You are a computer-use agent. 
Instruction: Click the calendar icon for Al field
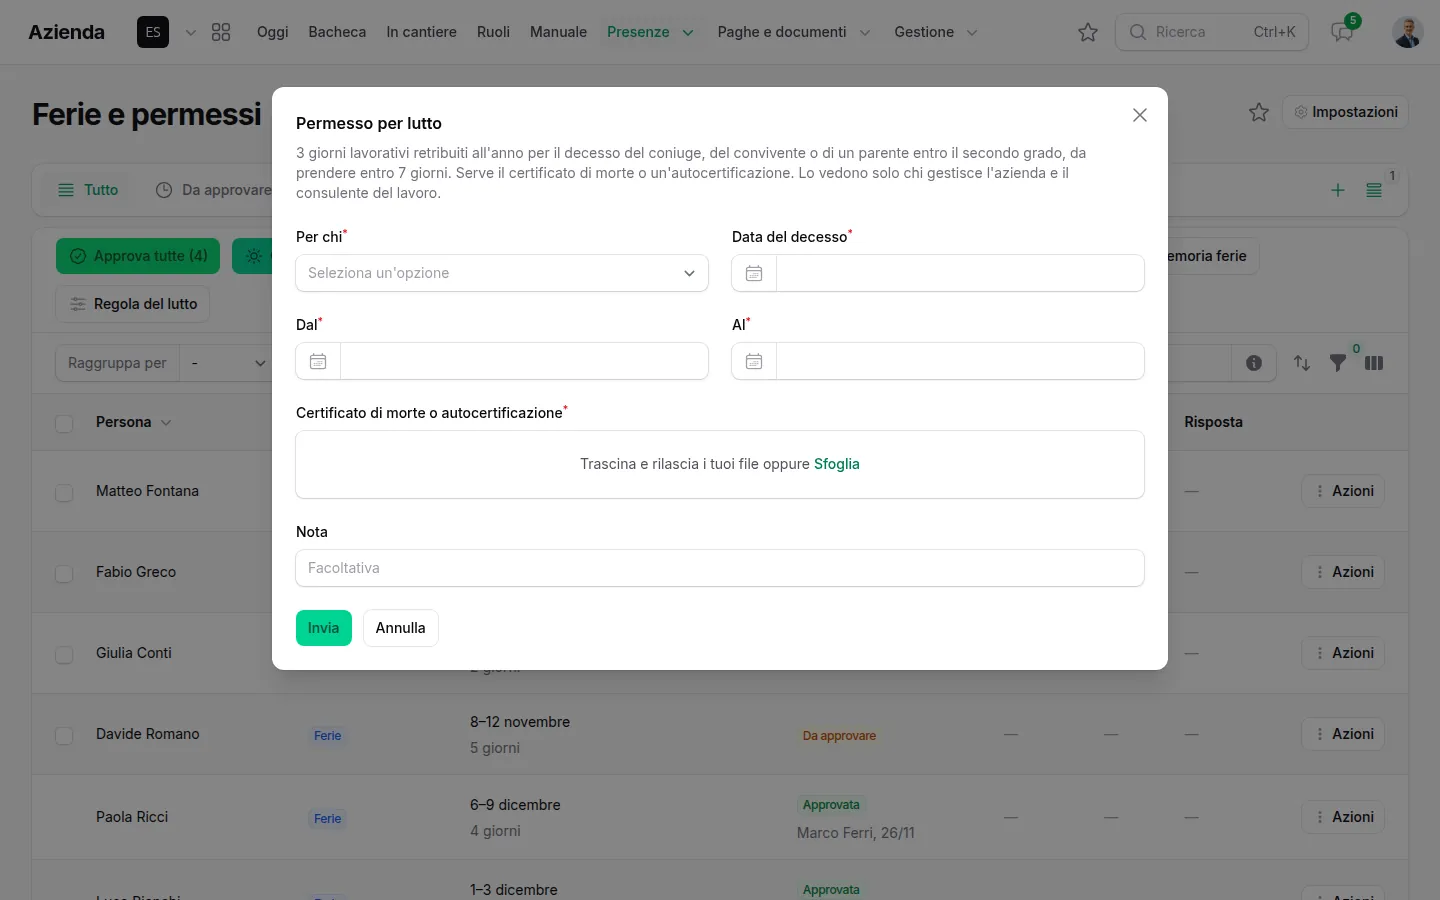(754, 361)
